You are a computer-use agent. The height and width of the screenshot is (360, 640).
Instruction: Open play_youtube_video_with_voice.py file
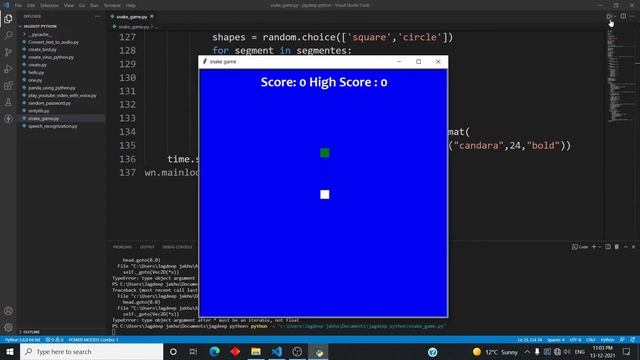coord(62,96)
